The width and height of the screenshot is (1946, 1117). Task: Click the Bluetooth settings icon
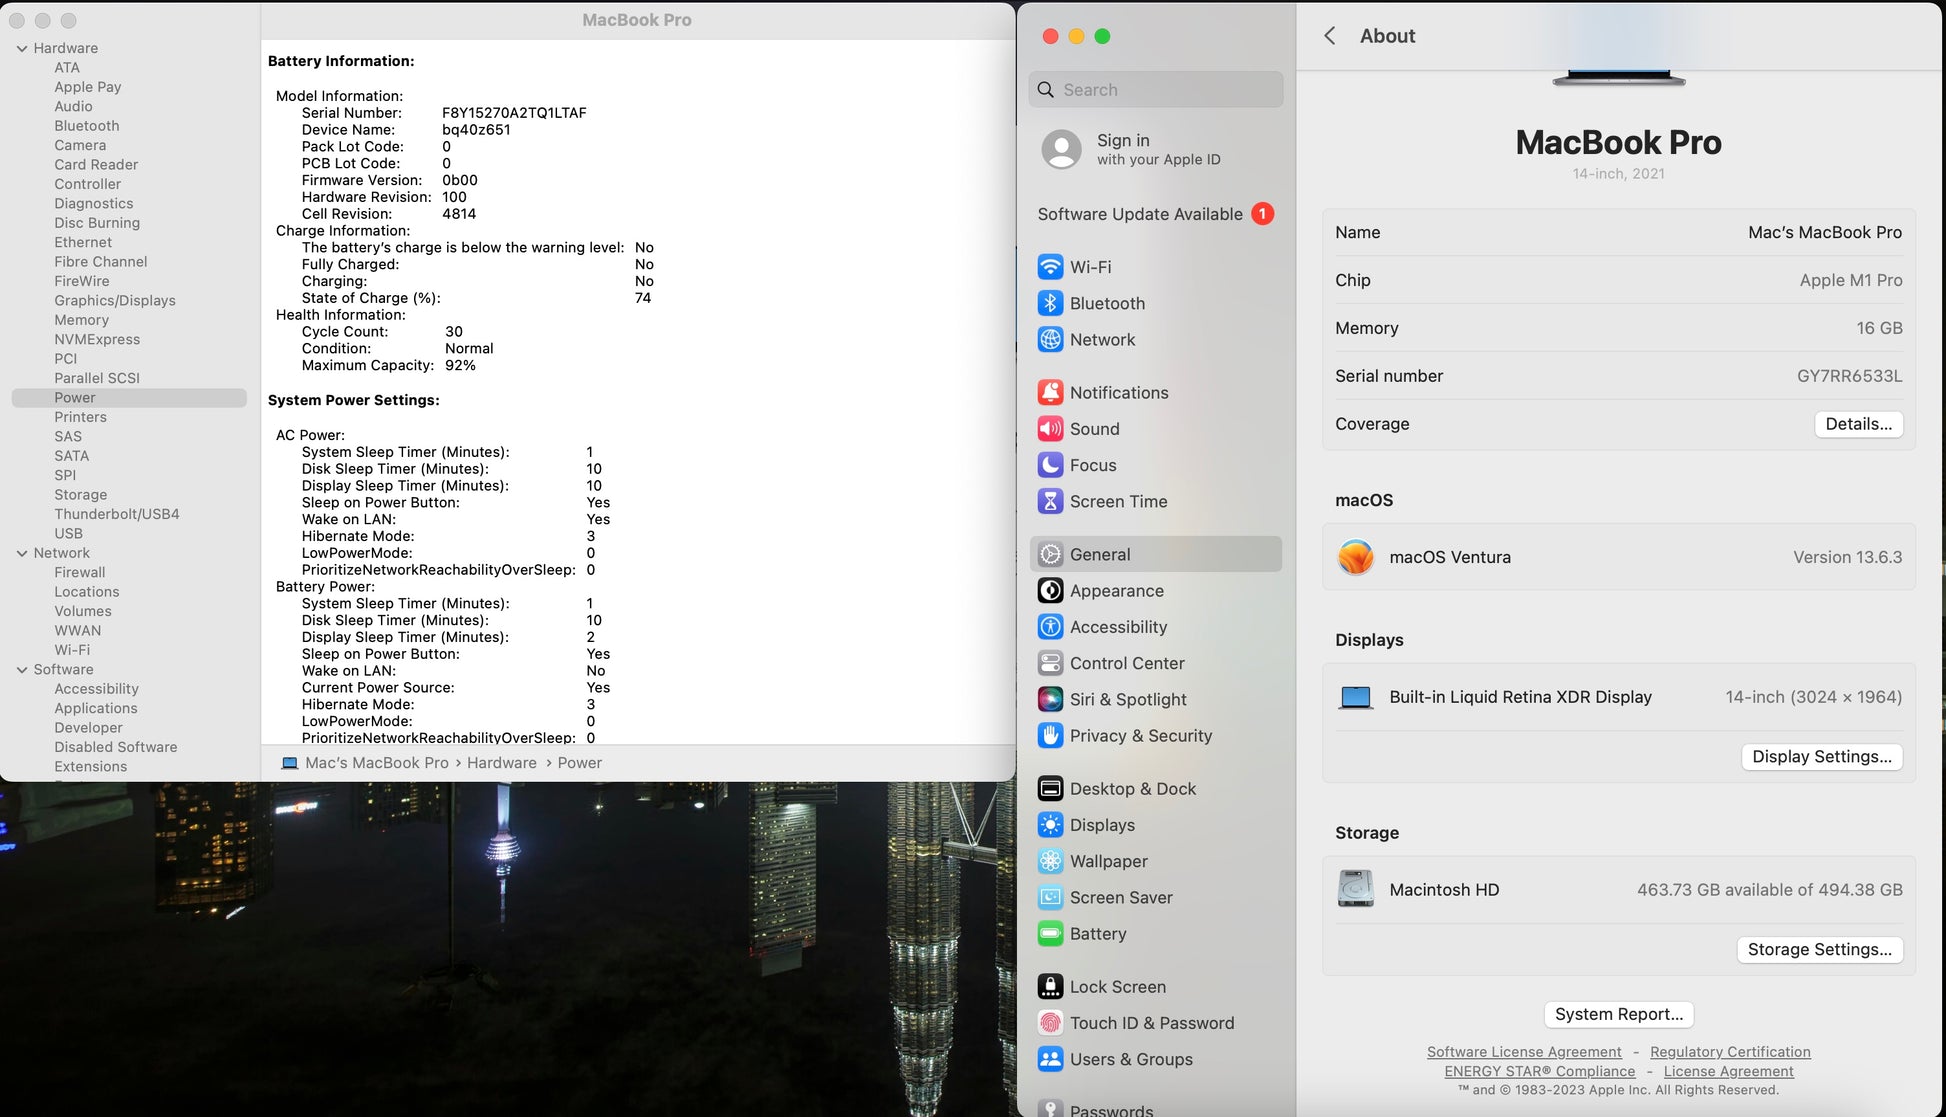tap(1050, 303)
